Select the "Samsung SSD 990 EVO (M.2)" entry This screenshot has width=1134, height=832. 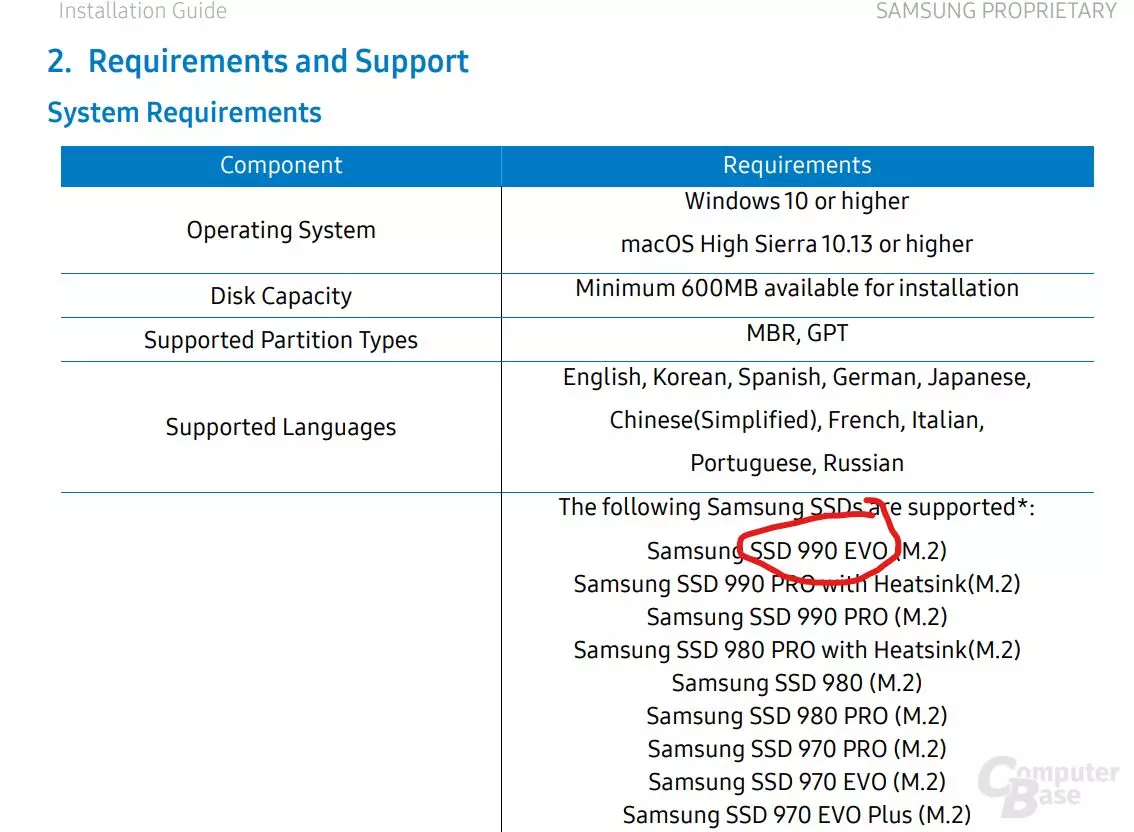pos(797,551)
